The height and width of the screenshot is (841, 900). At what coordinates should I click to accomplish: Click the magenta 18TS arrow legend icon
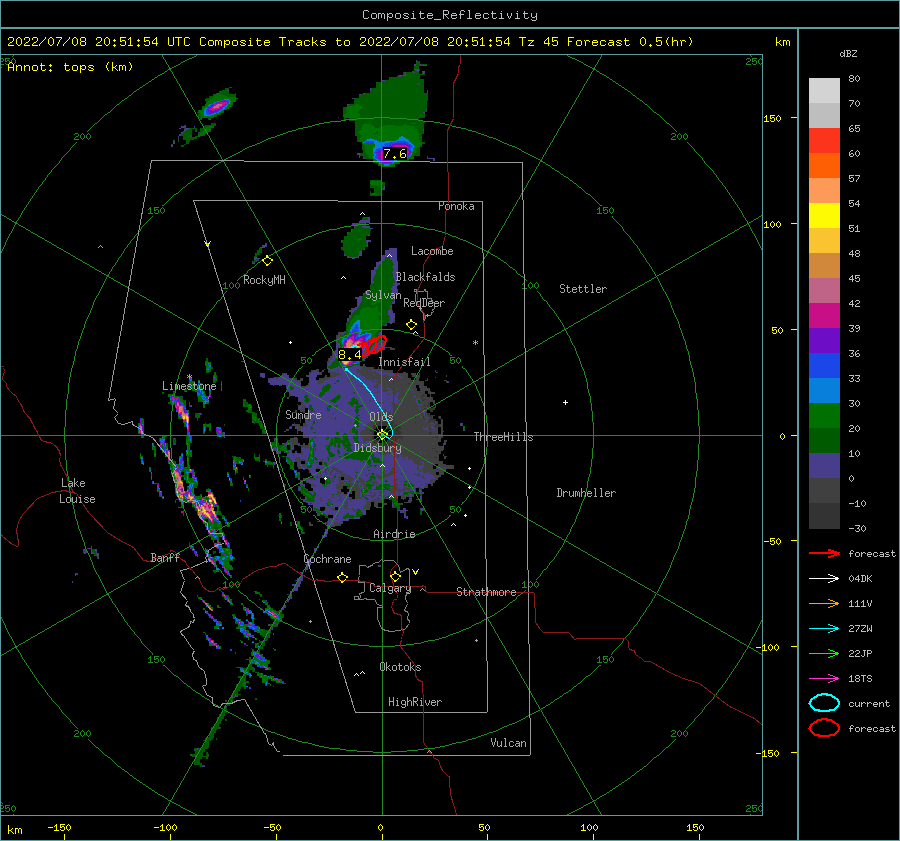pyautogui.click(x=824, y=679)
